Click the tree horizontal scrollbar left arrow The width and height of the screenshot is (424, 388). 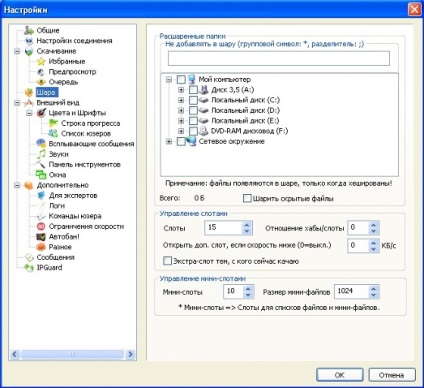[x=14, y=354]
